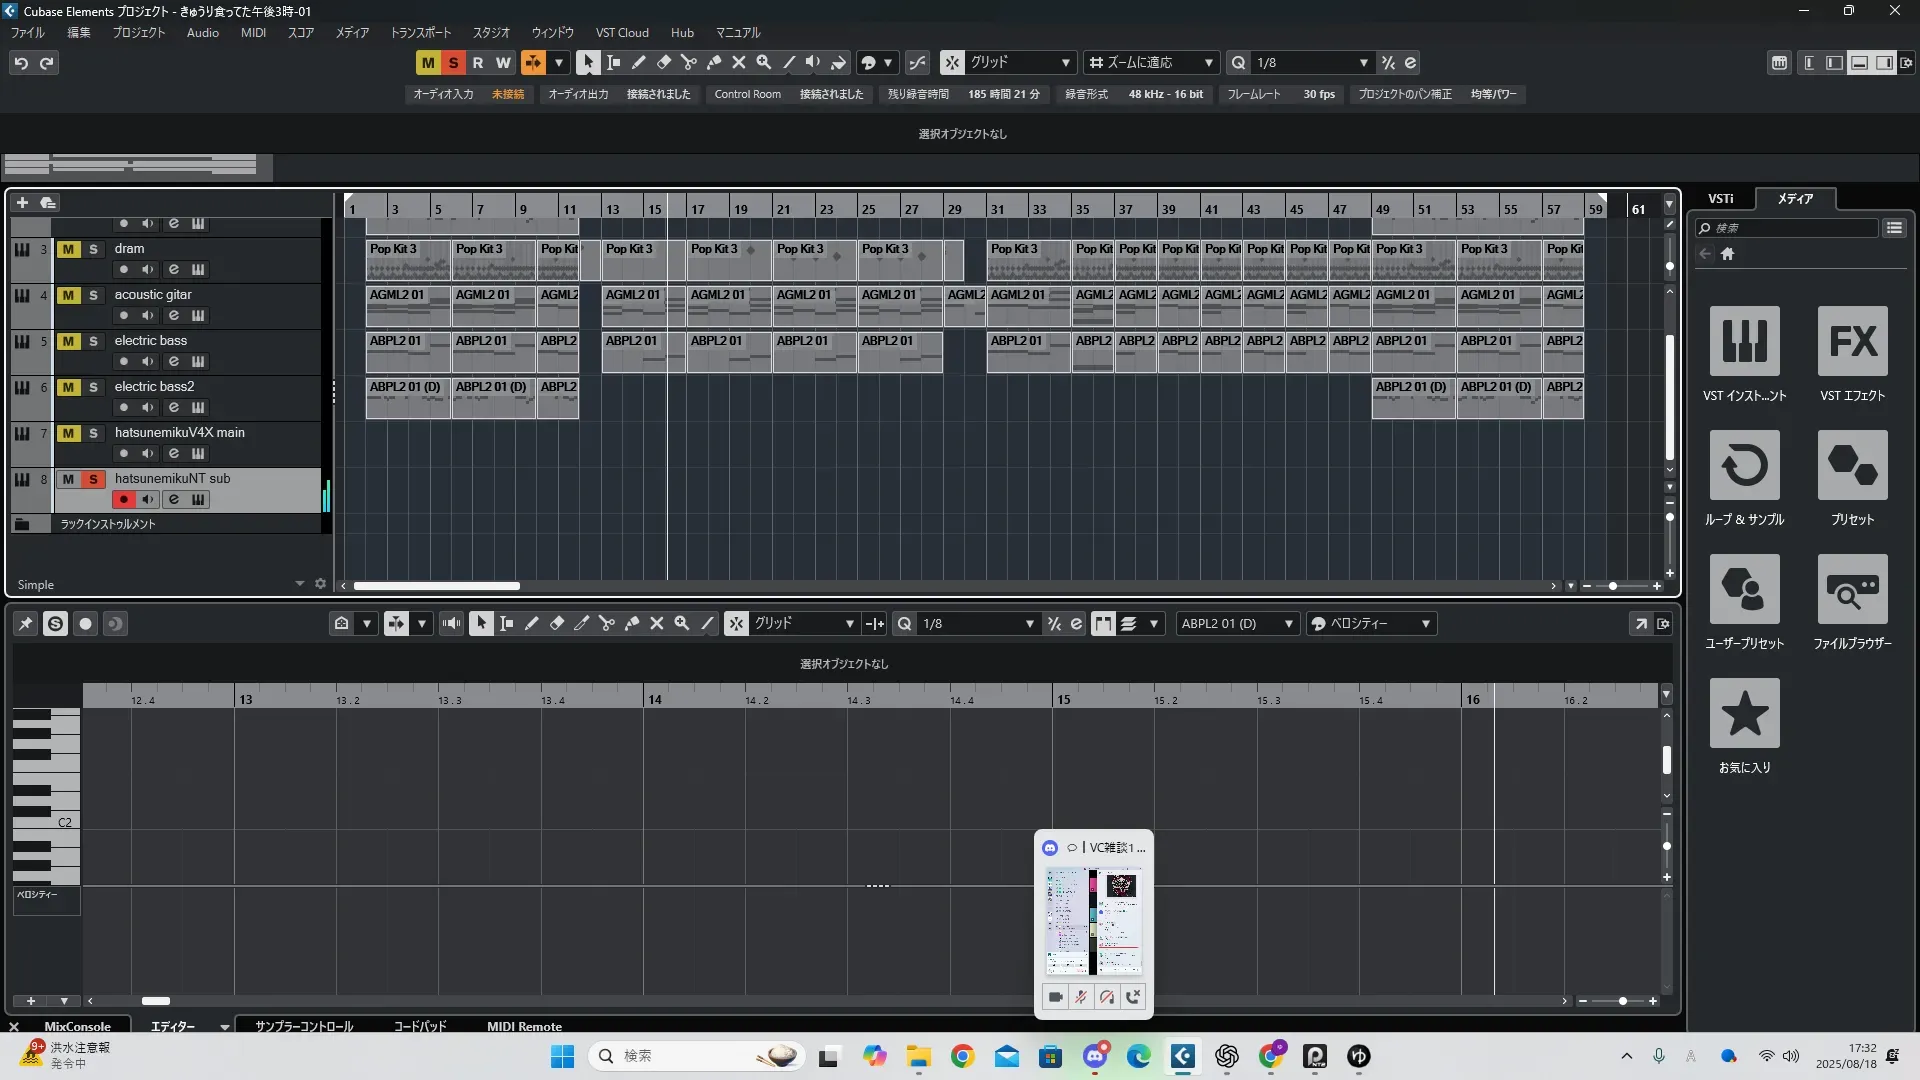Select the Draw pencil tool in top toolbar
Image resolution: width=1920 pixels, height=1080 pixels.
(638, 62)
